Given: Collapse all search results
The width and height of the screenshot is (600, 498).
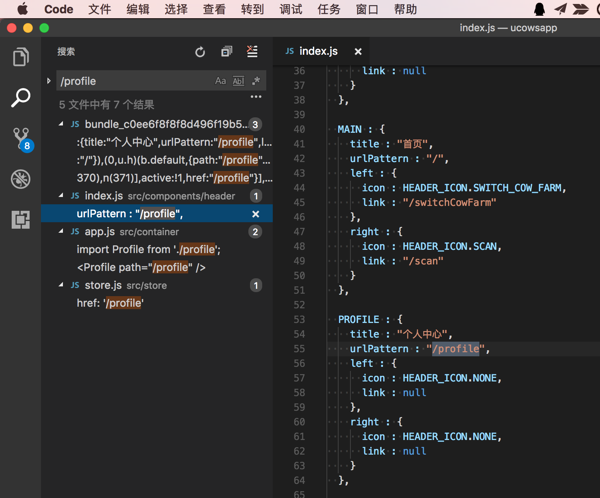Looking at the screenshot, I should [x=226, y=52].
